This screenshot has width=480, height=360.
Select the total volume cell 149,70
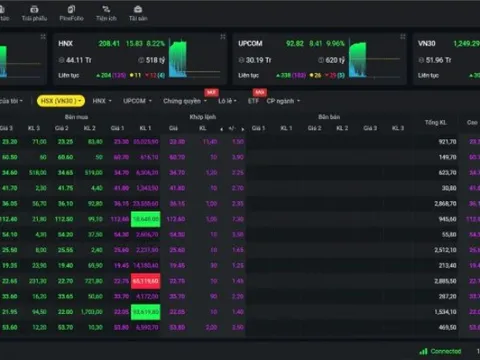tap(447, 157)
